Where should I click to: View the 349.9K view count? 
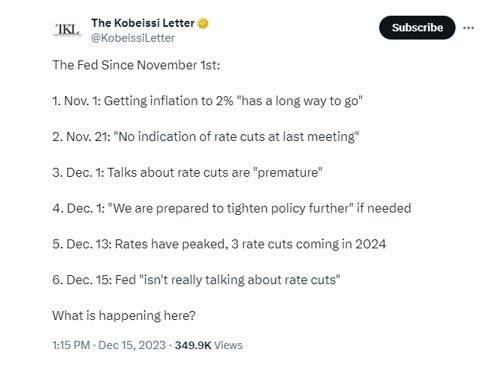point(193,345)
